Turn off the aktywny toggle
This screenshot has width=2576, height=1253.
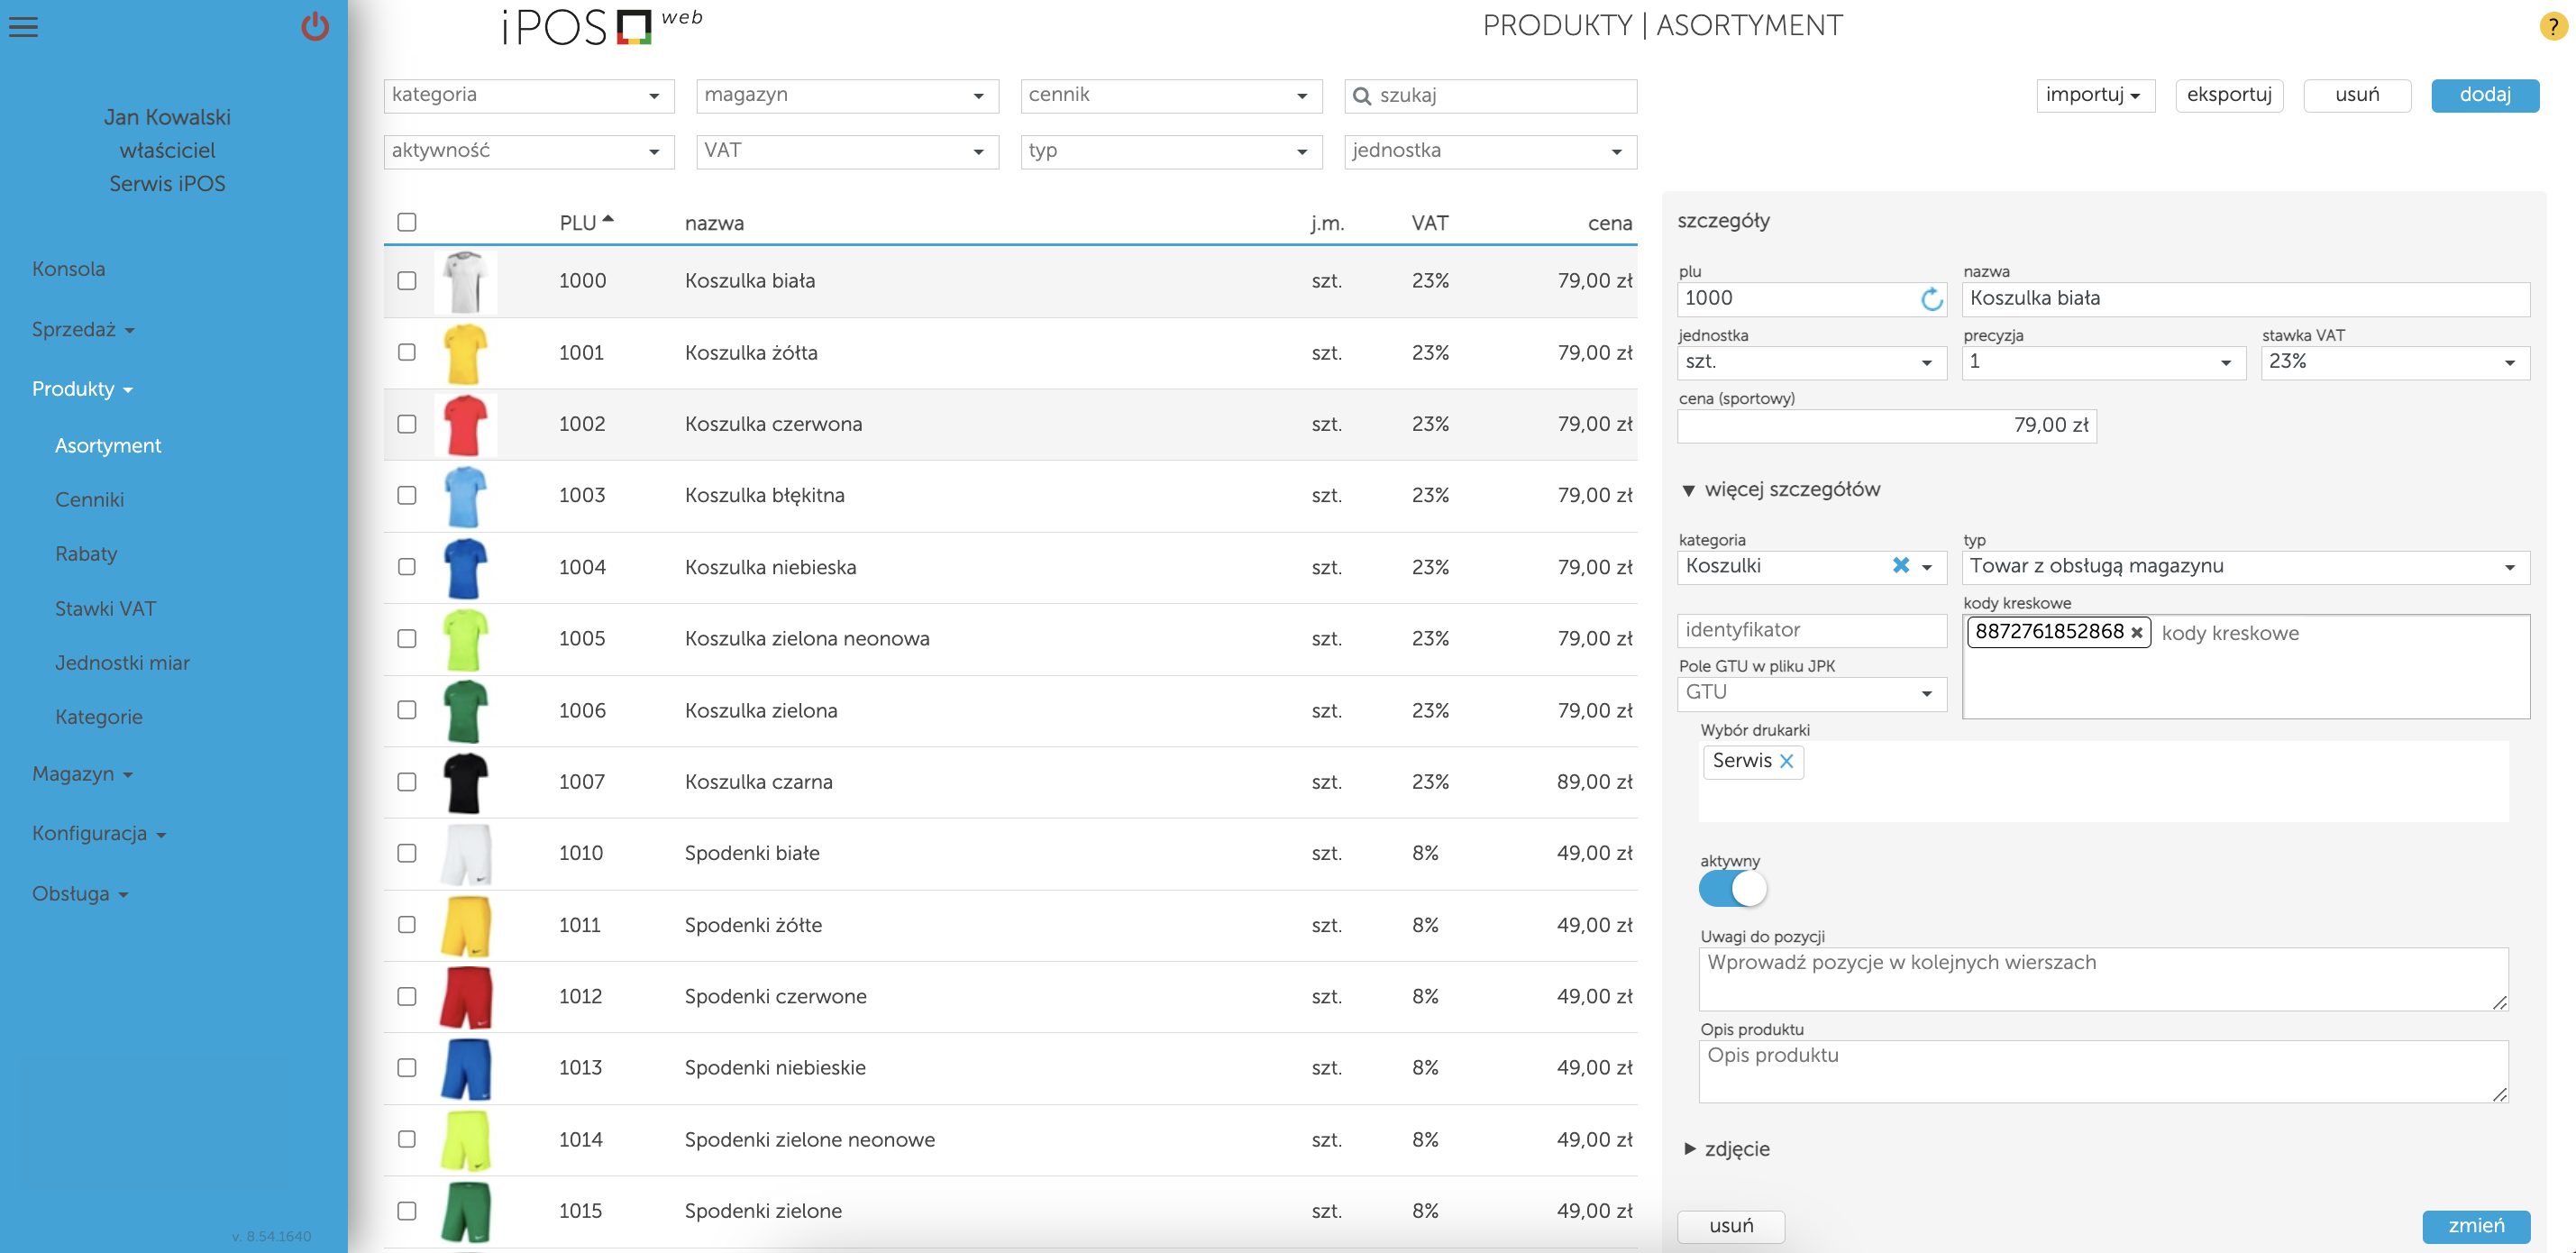coord(1733,888)
